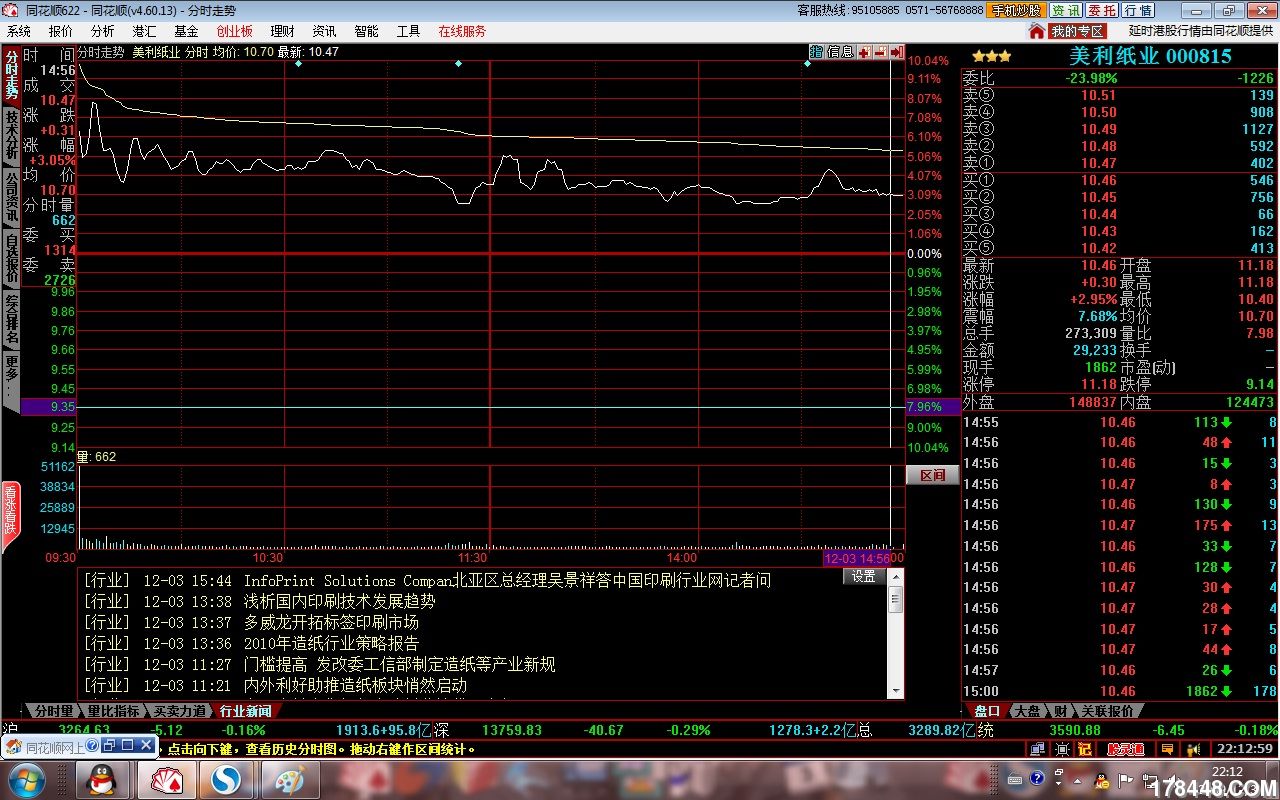
Task: Switch to 分时量 tab
Action: tap(53, 711)
